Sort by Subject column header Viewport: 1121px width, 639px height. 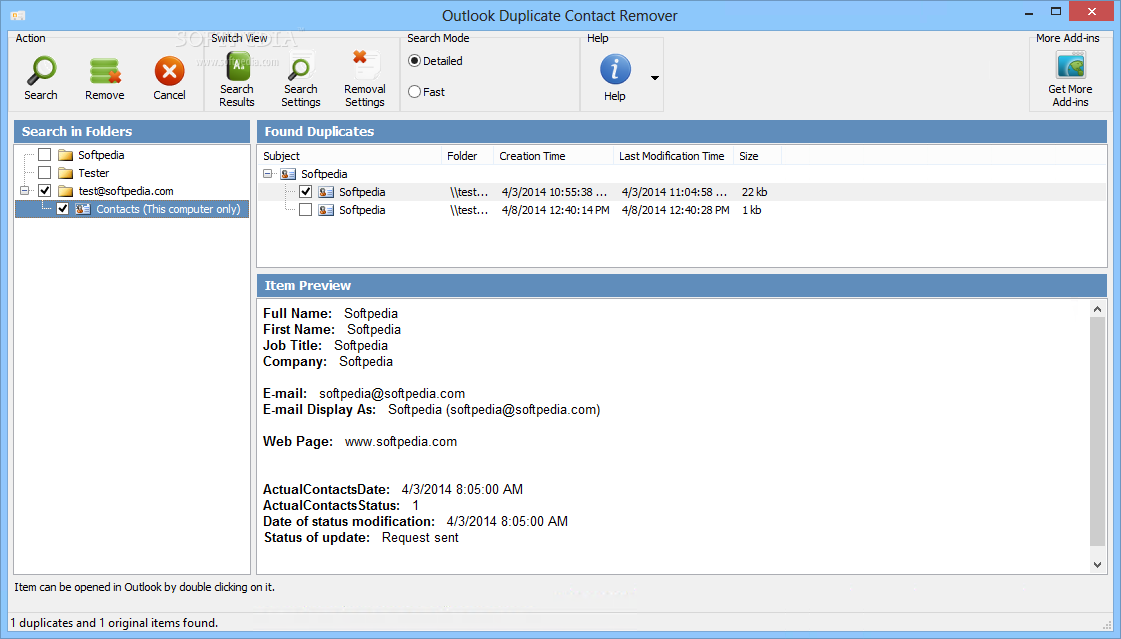point(349,156)
